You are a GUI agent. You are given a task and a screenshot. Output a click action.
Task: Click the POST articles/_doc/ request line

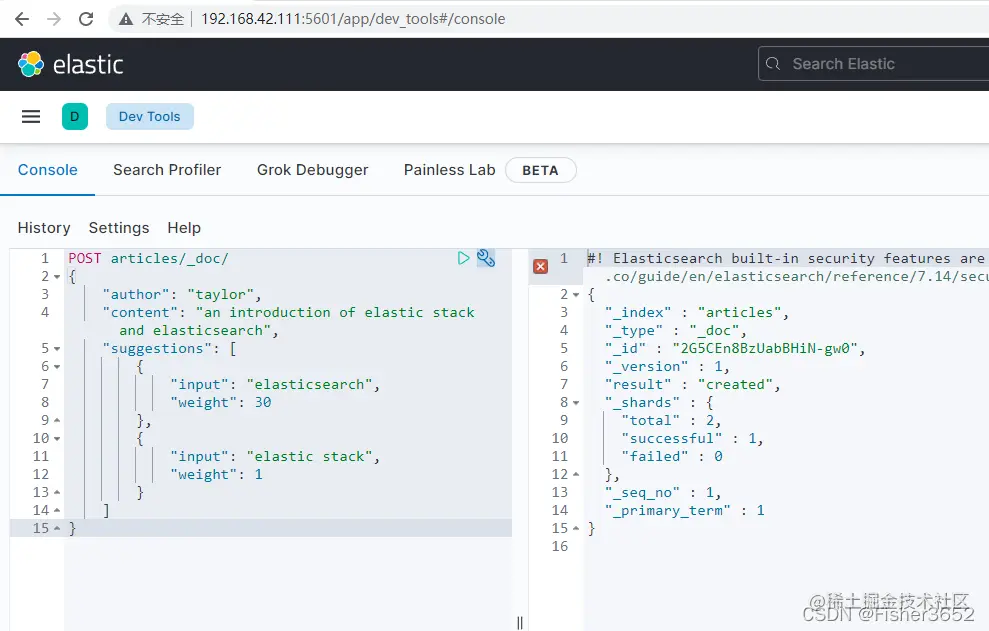point(148,258)
